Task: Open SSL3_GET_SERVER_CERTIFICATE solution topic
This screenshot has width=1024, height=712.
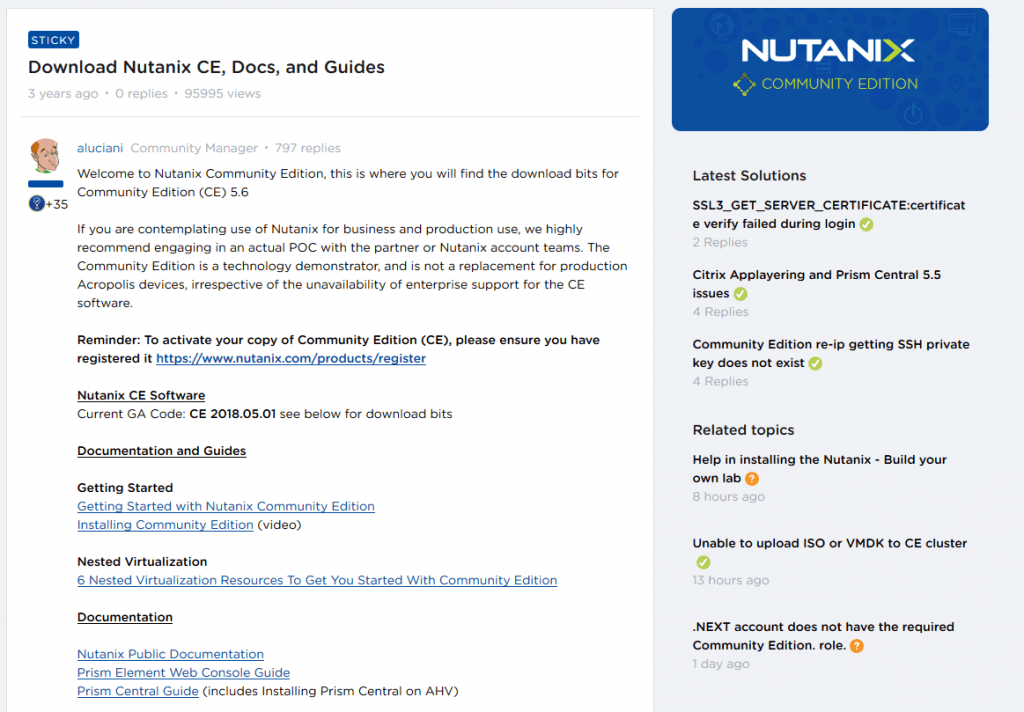Action: 828,205
